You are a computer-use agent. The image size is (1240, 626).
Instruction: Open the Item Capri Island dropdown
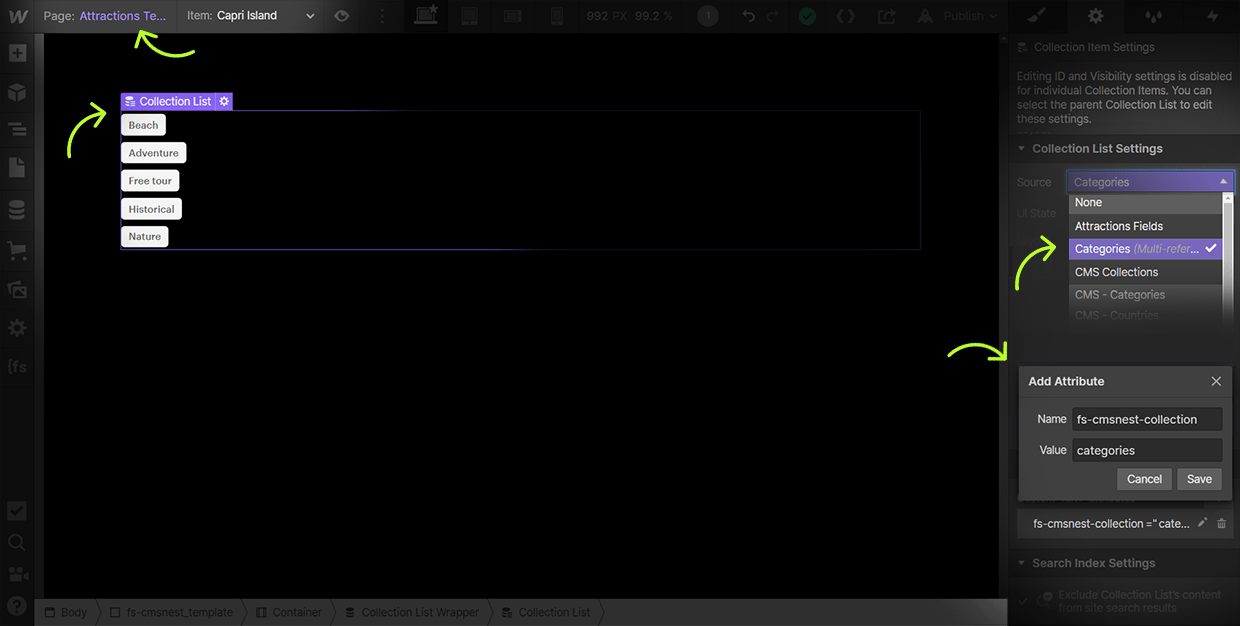point(251,16)
